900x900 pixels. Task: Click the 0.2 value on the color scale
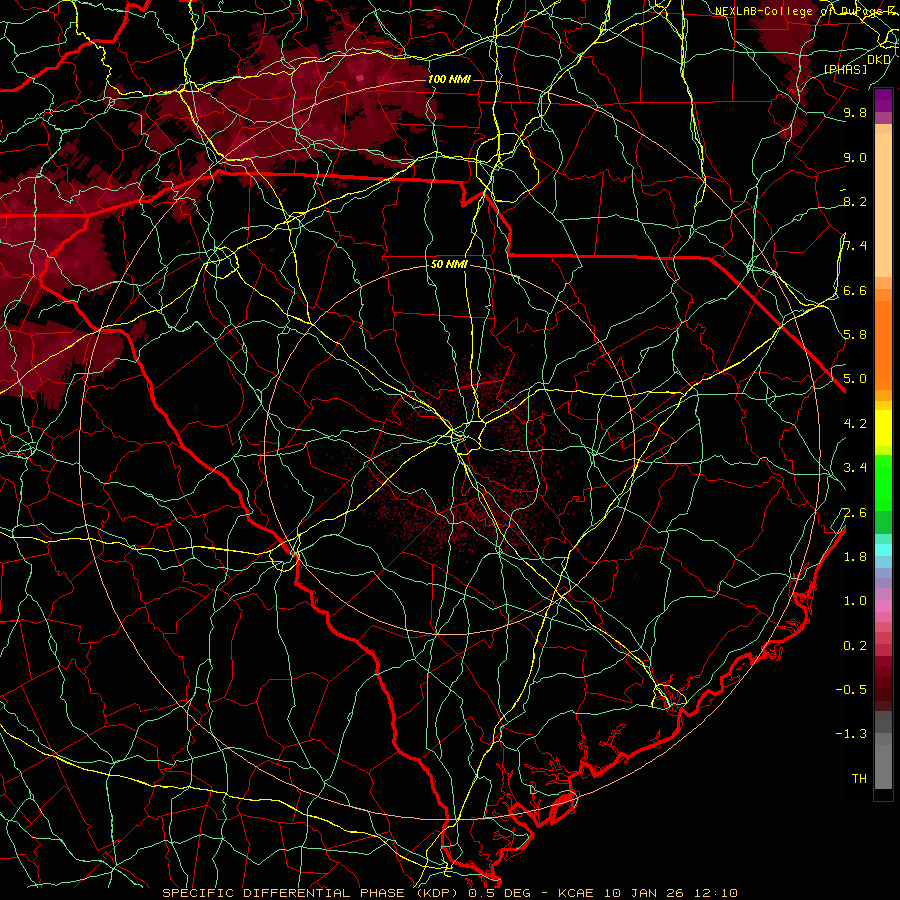coord(855,645)
